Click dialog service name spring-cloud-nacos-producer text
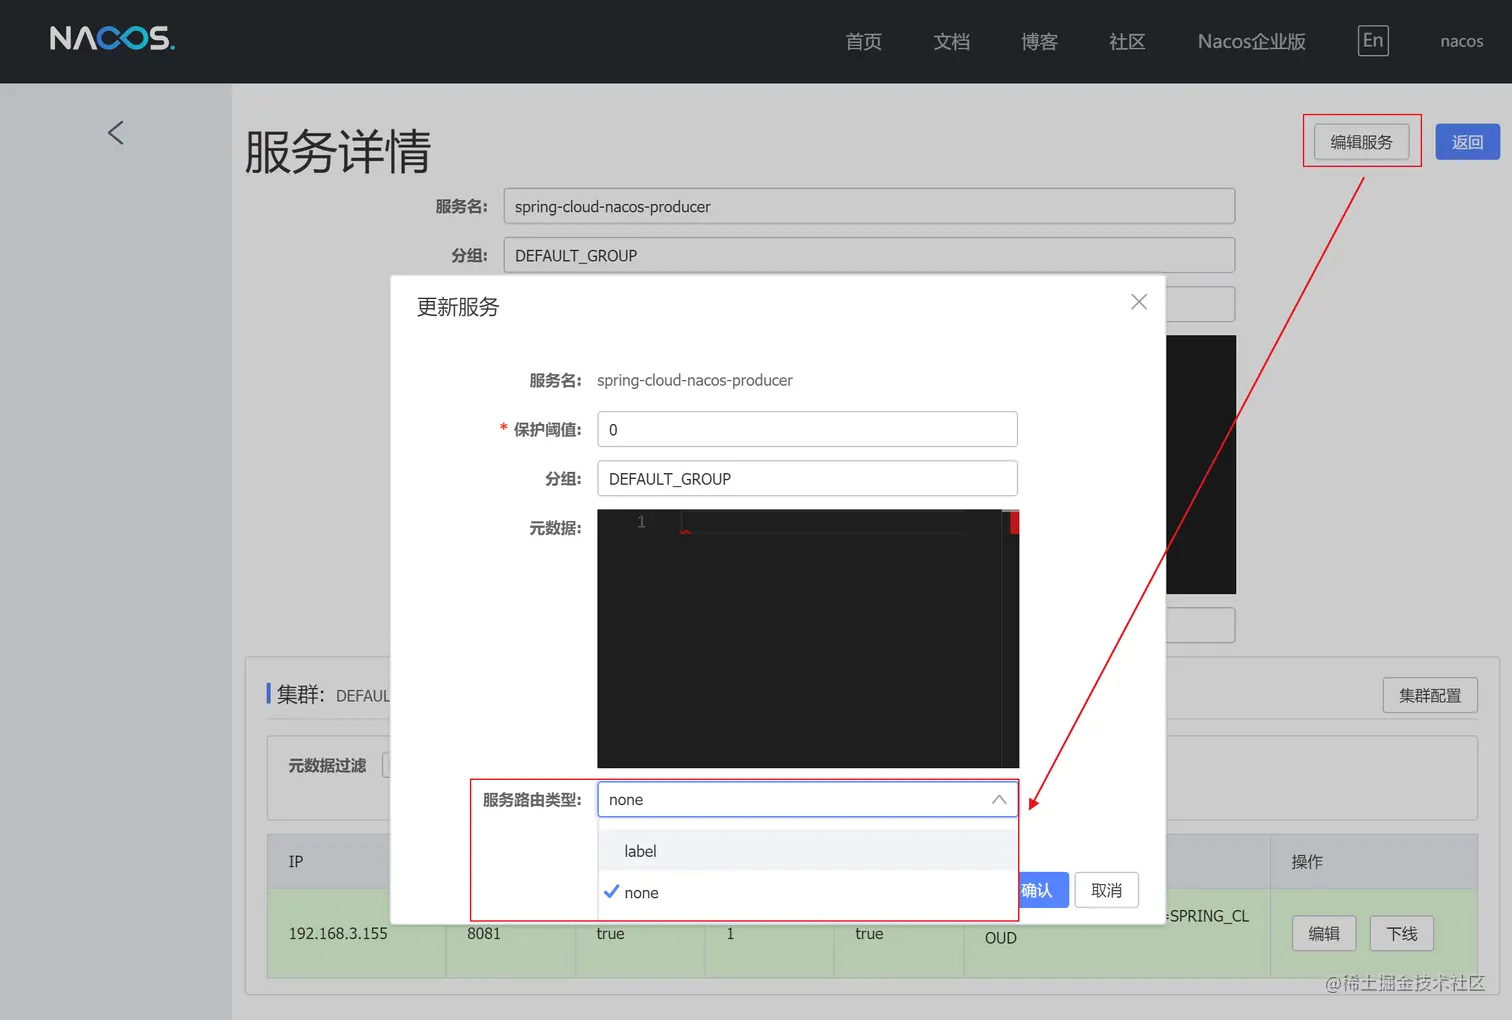The width and height of the screenshot is (1512, 1020). (695, 380)
